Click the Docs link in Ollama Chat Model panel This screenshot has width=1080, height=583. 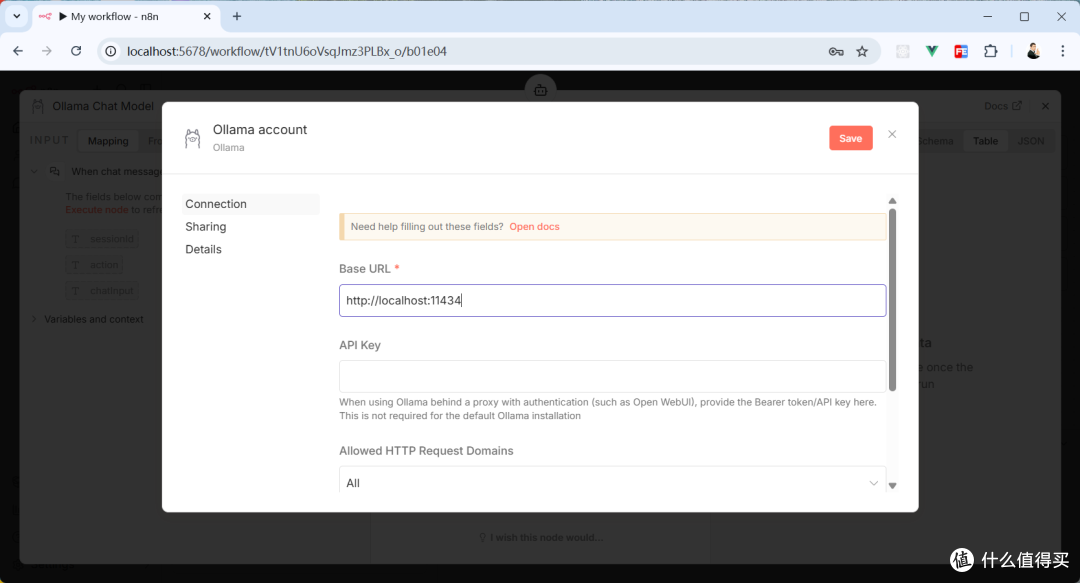(1002, 106)
